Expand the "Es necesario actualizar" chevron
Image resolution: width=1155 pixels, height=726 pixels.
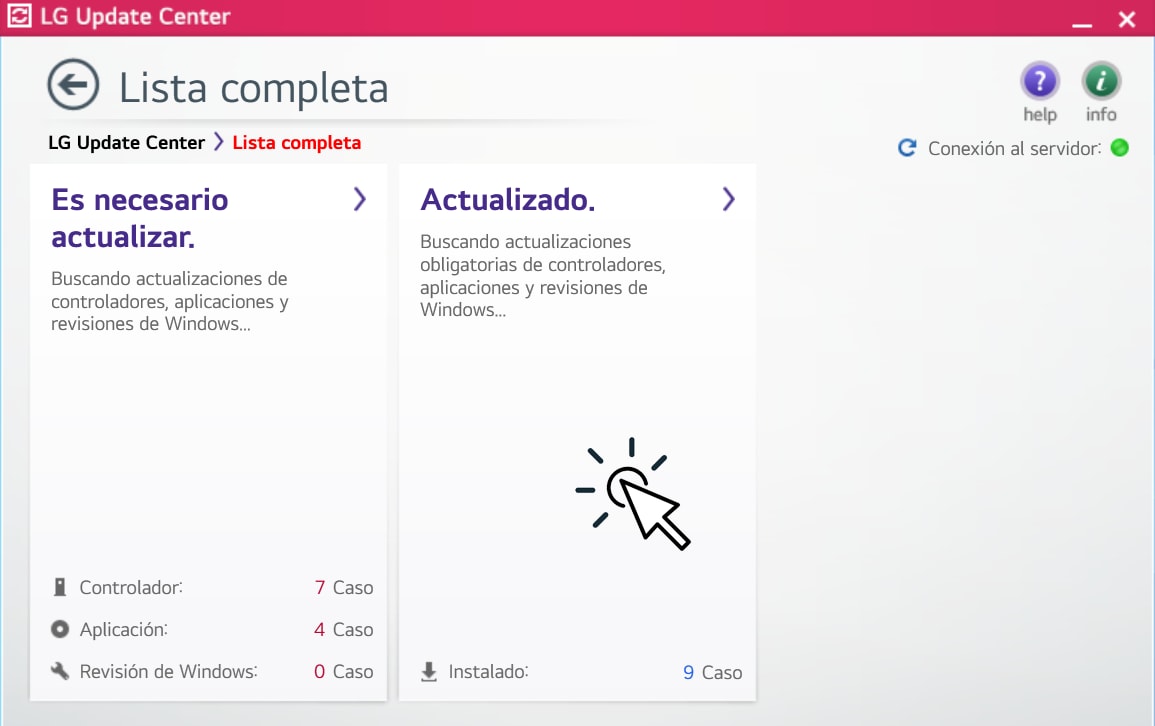359,199
